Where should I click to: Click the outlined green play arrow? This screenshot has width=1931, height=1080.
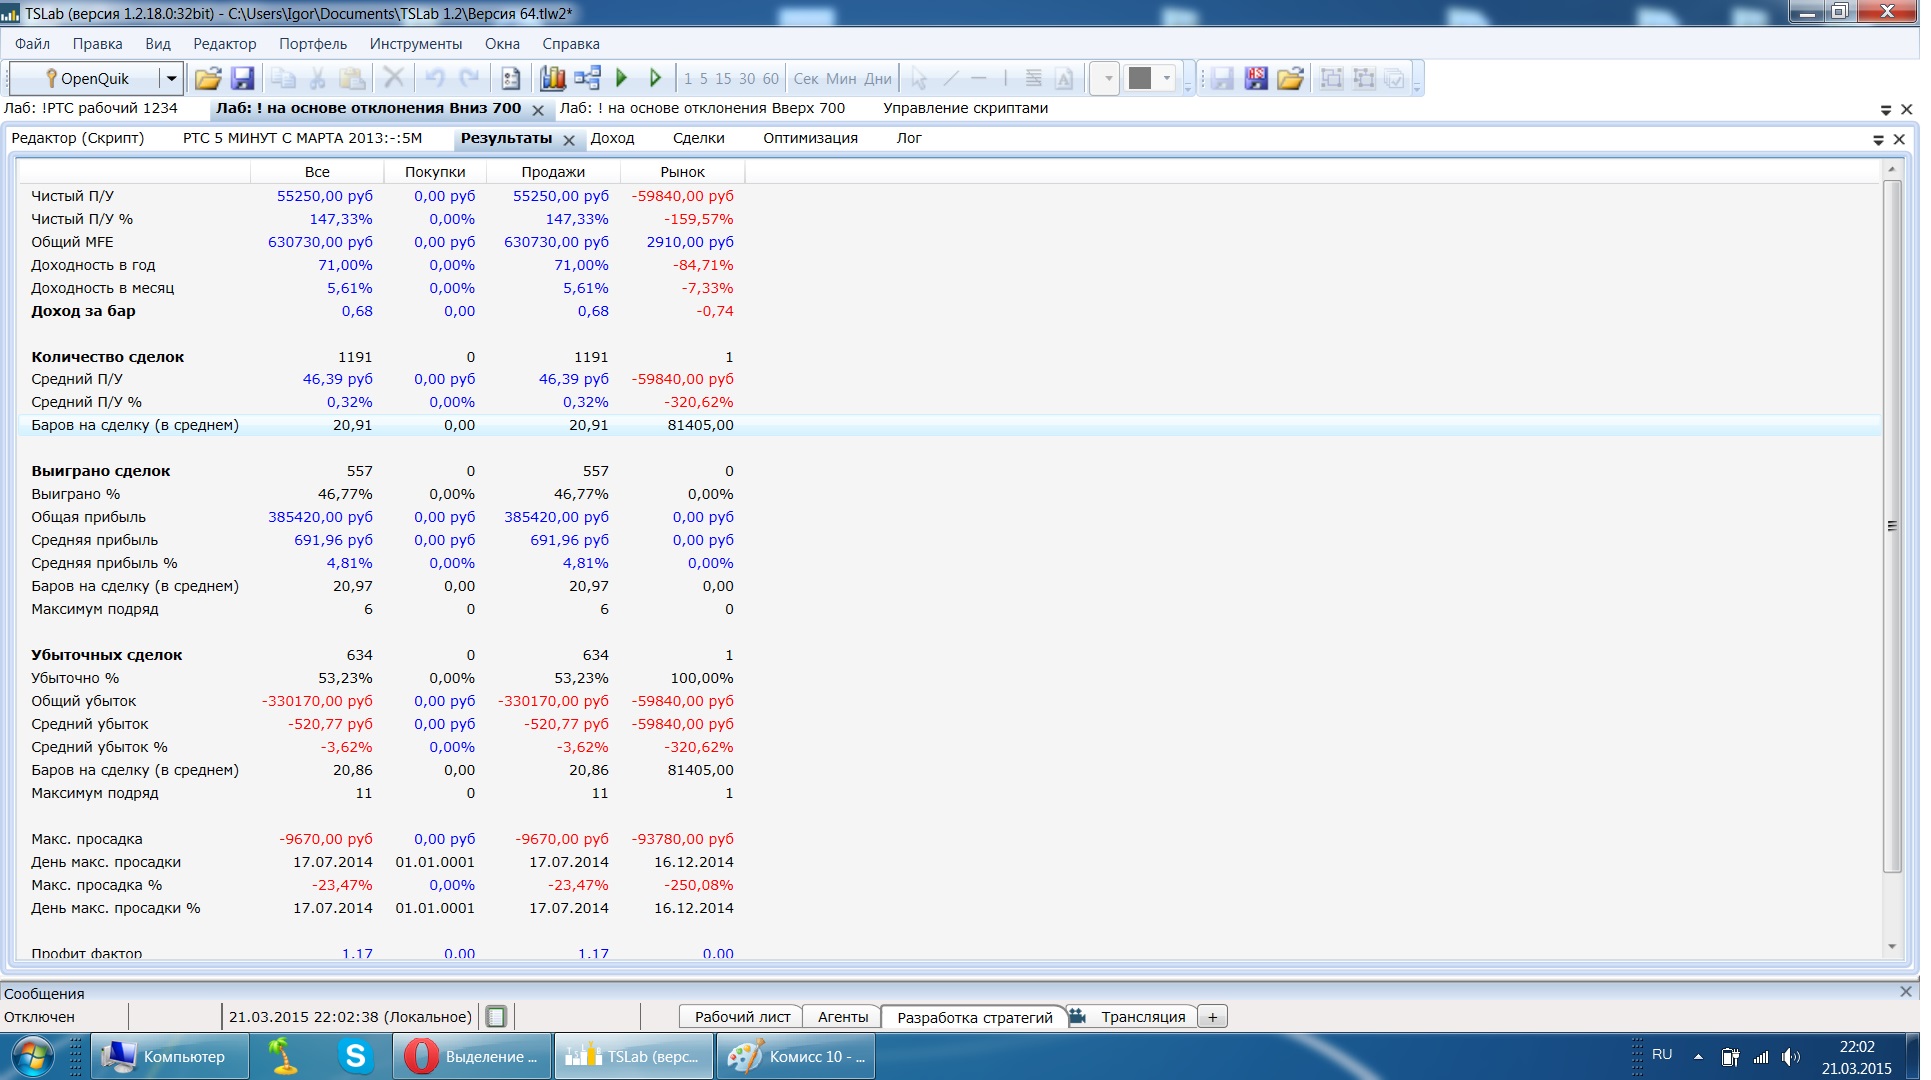pyautogui.click(x=655, y=78)
